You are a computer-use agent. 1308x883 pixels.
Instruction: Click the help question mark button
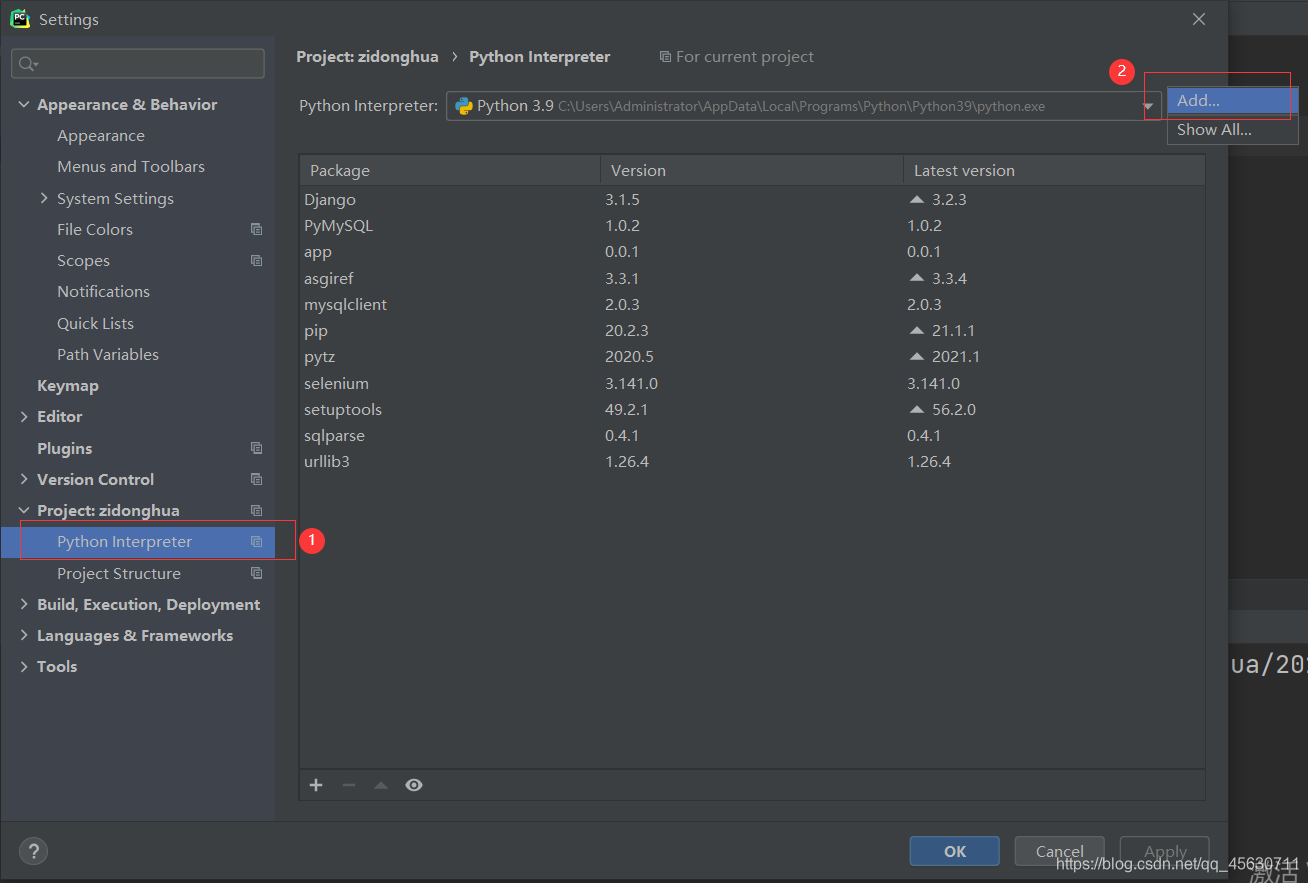[33, 851]
